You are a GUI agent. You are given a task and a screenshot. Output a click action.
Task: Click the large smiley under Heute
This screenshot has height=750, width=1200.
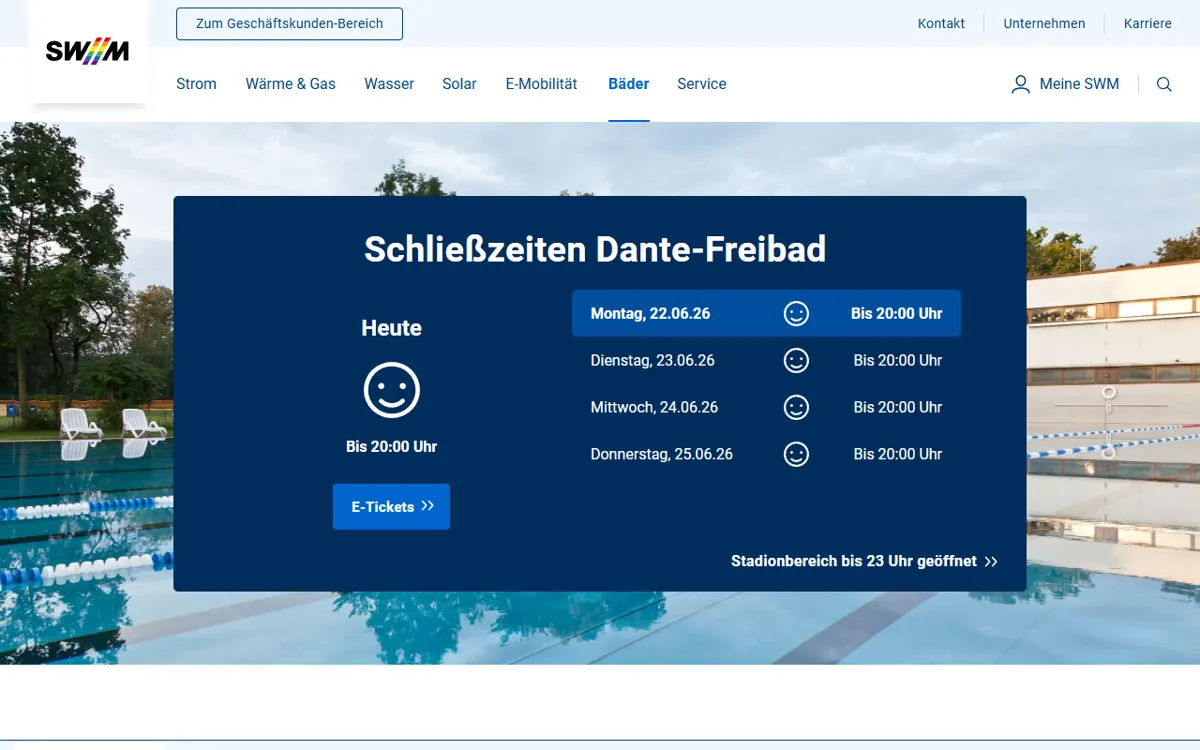pos(392,390)
